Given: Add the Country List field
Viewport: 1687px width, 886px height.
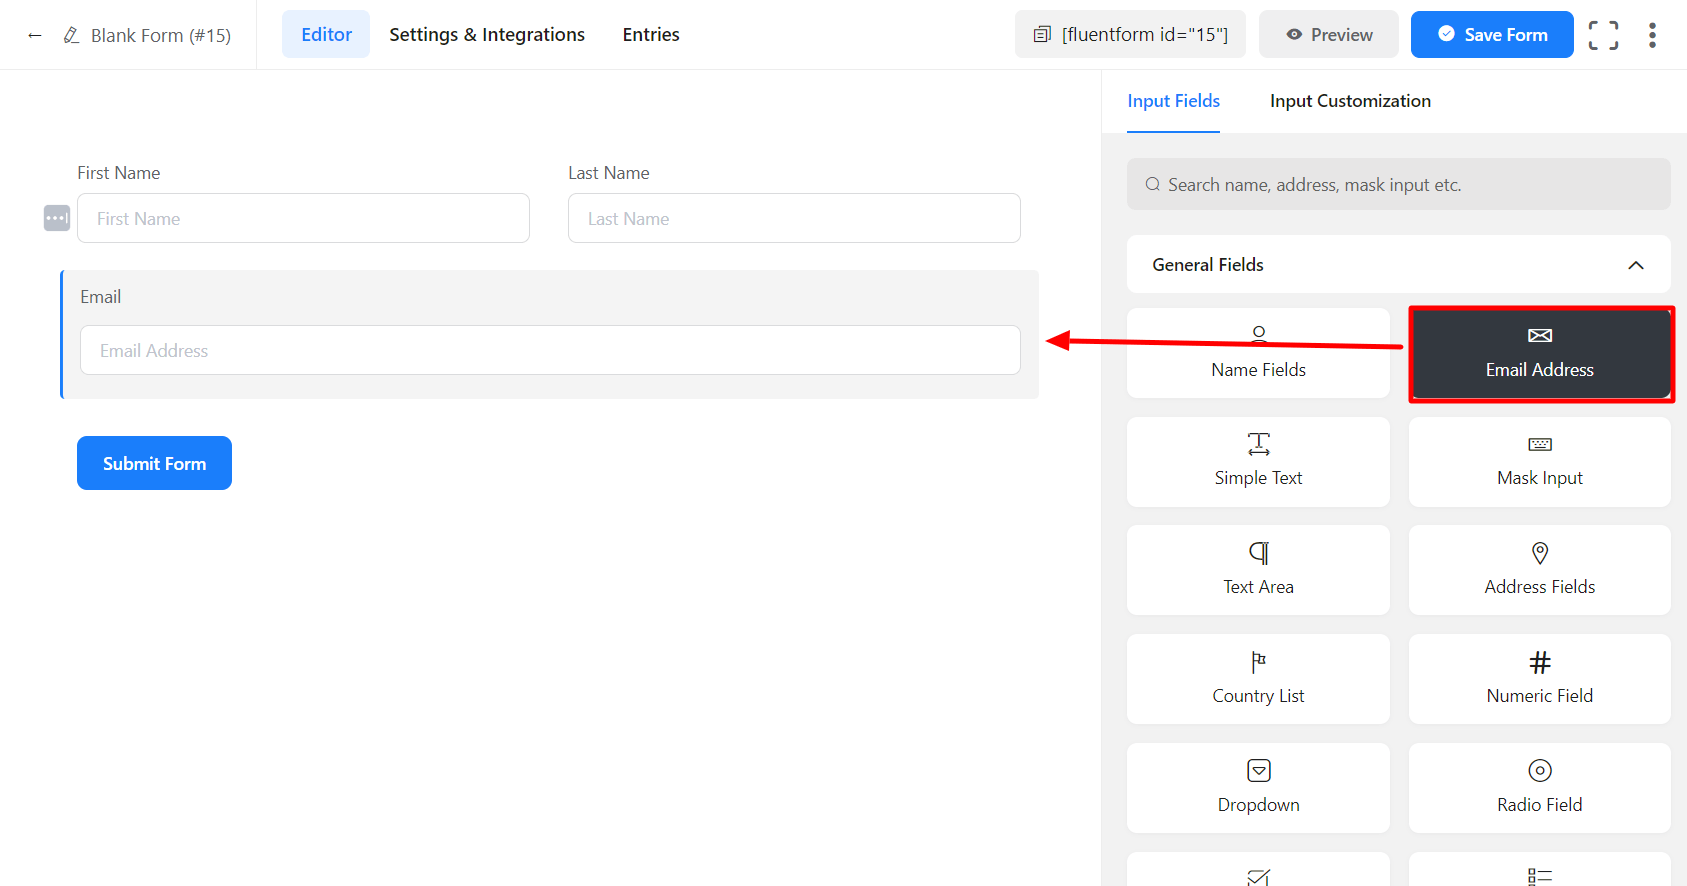Looking at the screenshot, I should click(1258, 679).
